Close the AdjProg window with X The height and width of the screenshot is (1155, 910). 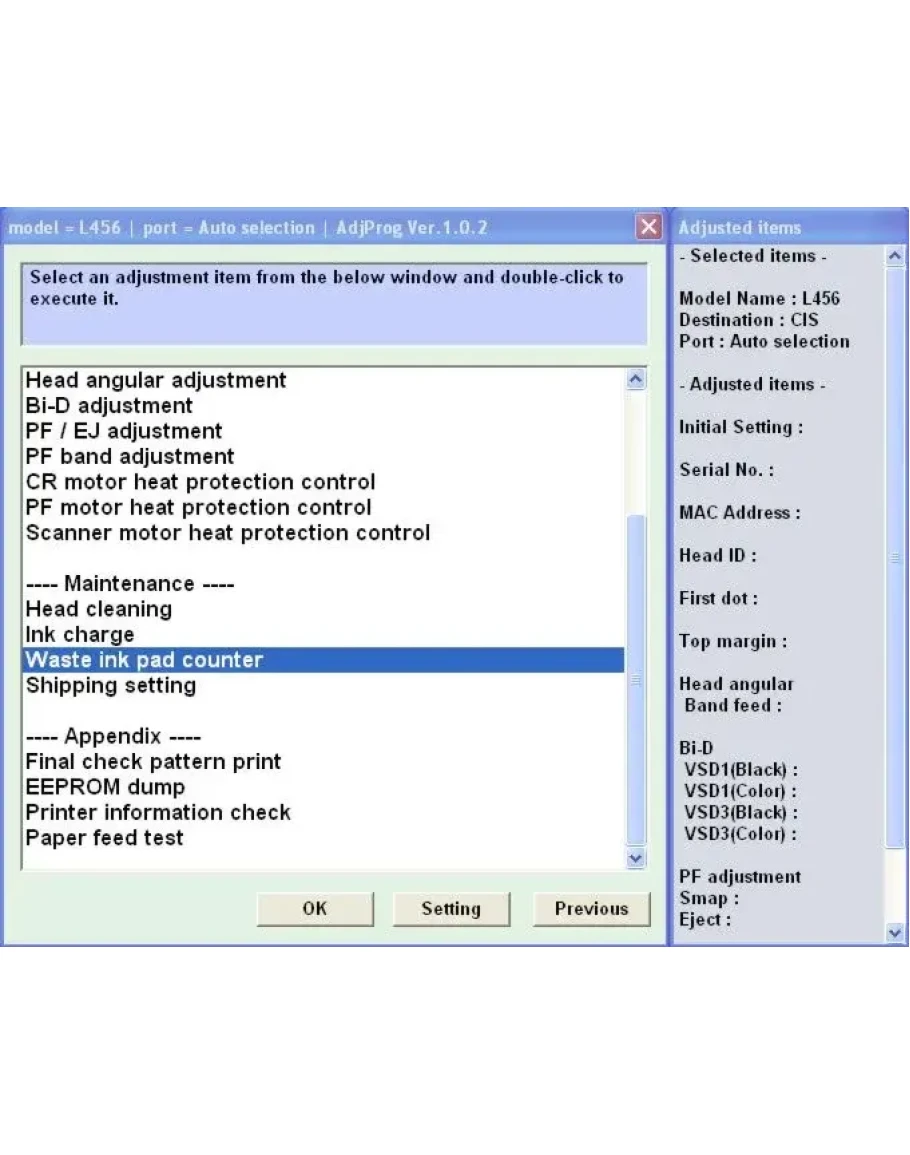point(649,227)
